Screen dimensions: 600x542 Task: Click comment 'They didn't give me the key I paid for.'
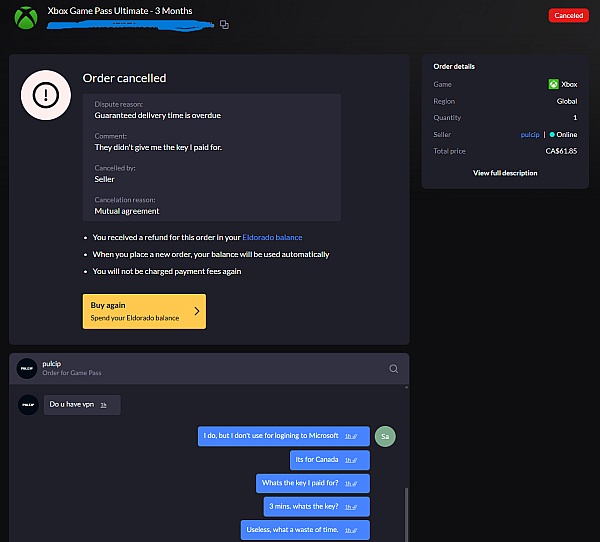pos(158,147)
